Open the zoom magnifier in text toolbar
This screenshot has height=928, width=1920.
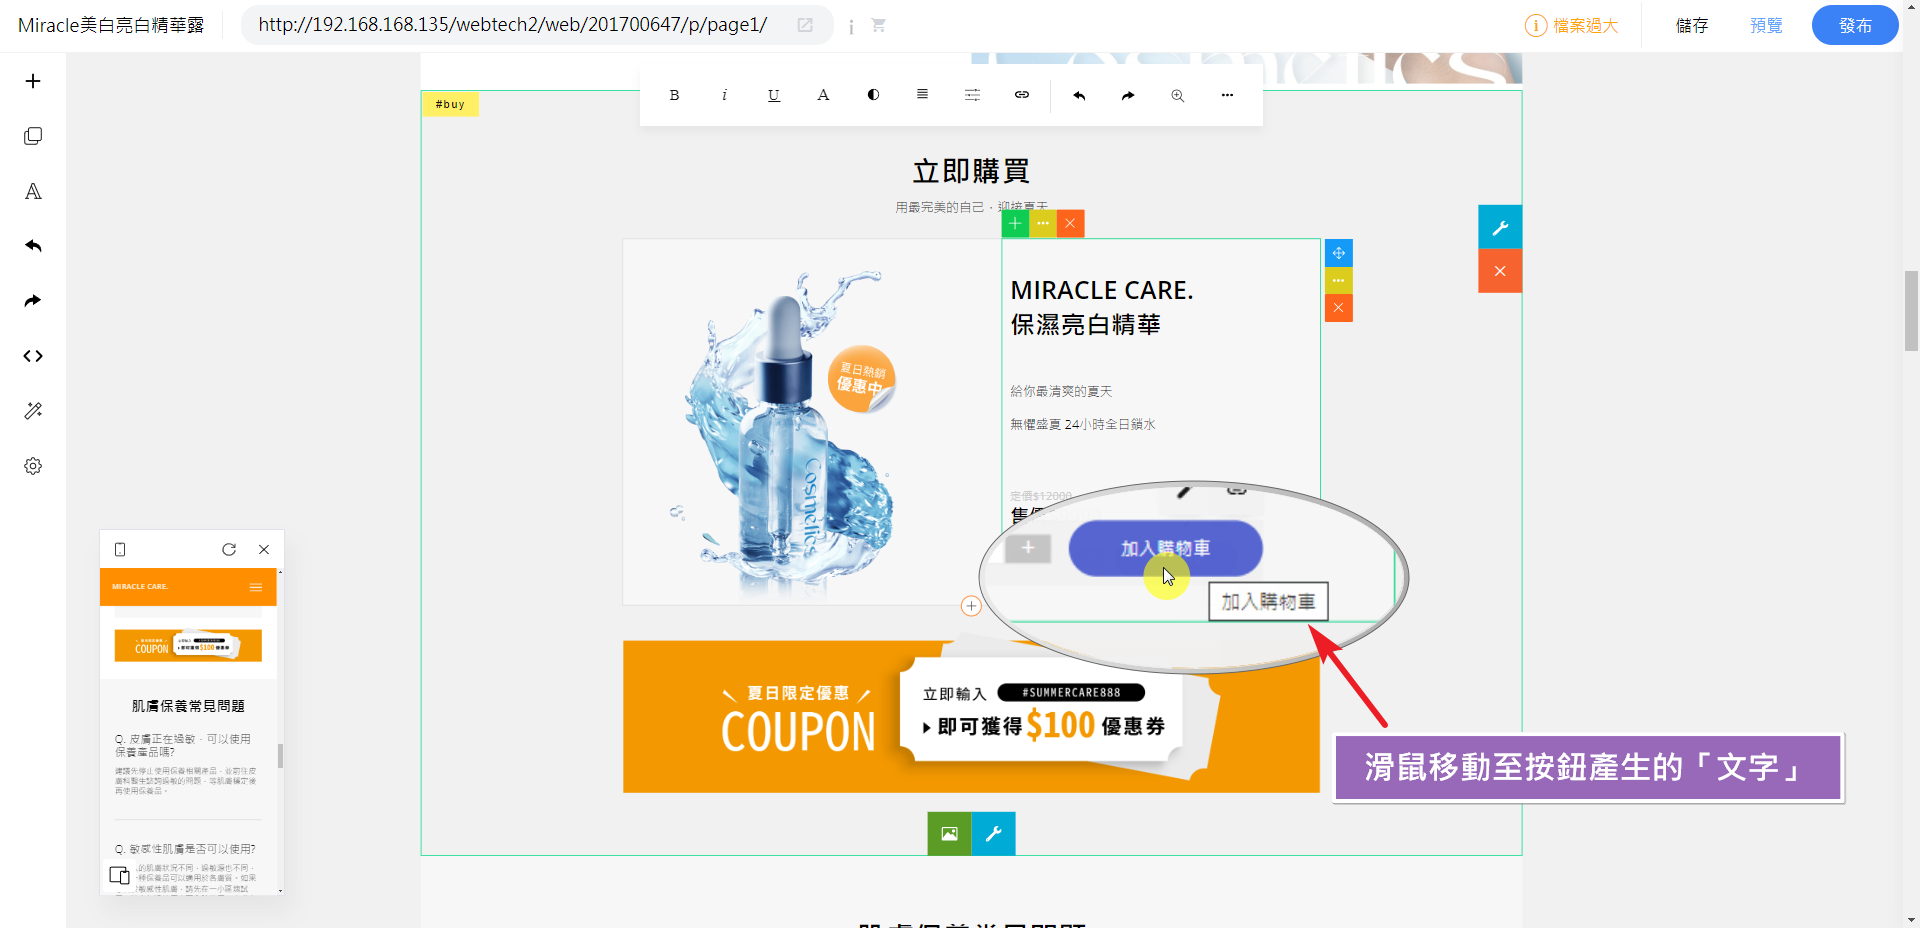coord(1177,95)
